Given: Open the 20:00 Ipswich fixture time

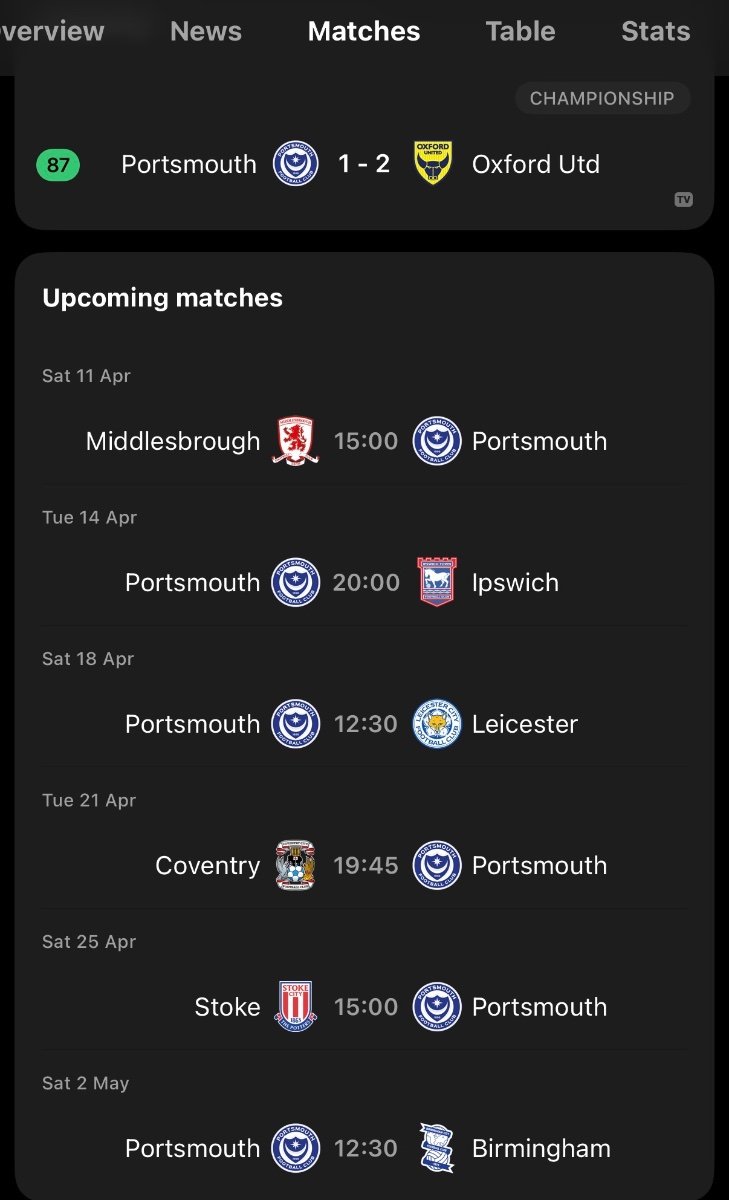Looking at the screenshot, I should pos(366,582).
